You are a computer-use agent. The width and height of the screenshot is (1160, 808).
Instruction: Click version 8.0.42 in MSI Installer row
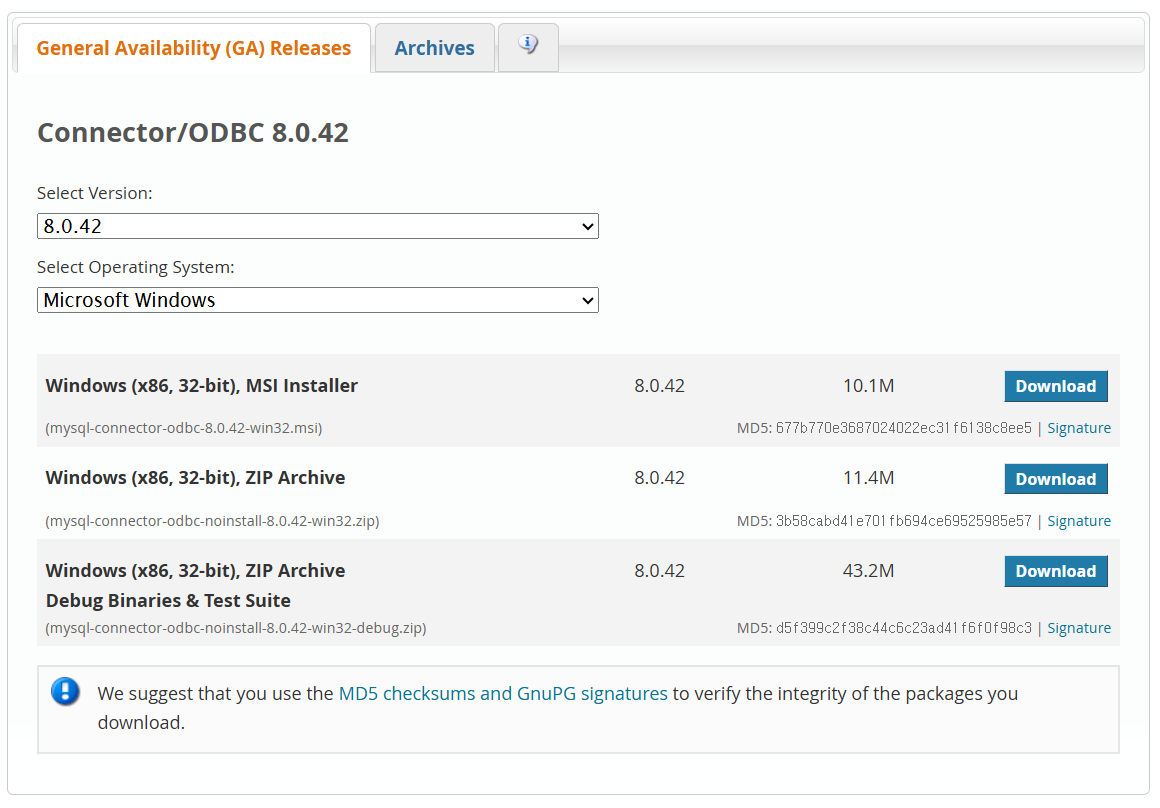[659, 386]
